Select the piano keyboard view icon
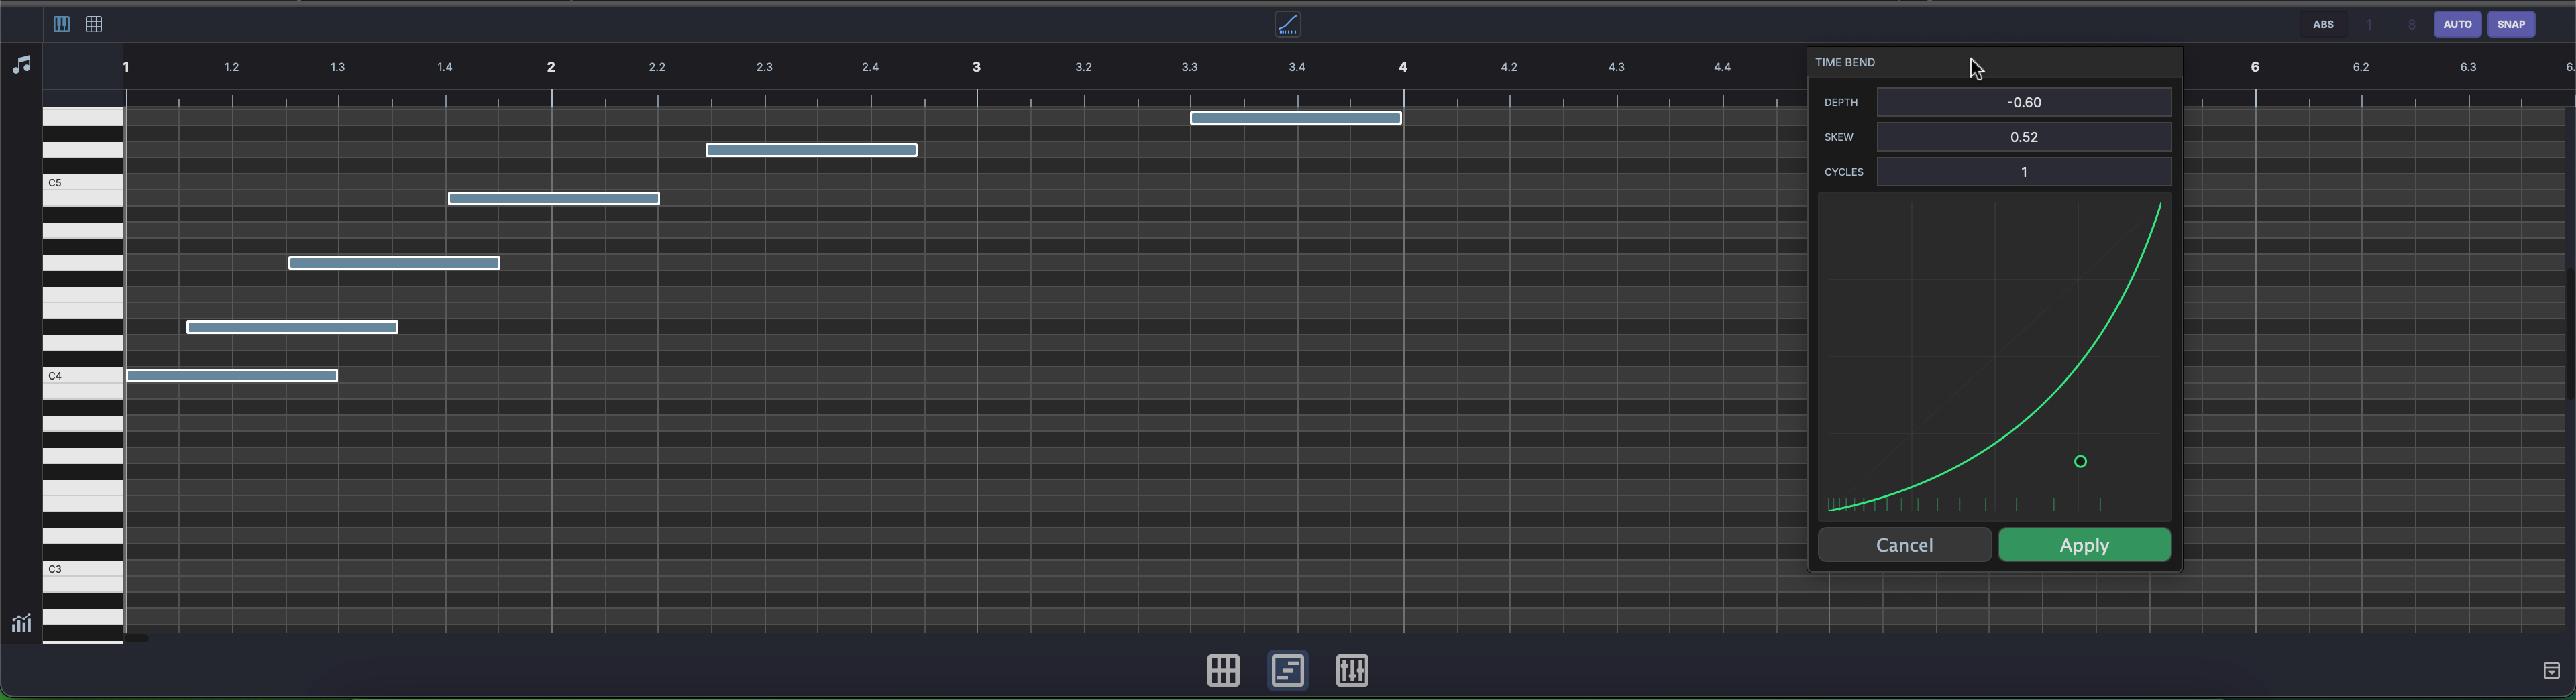This screenshot has height=700, width=2576. point(61,24)
